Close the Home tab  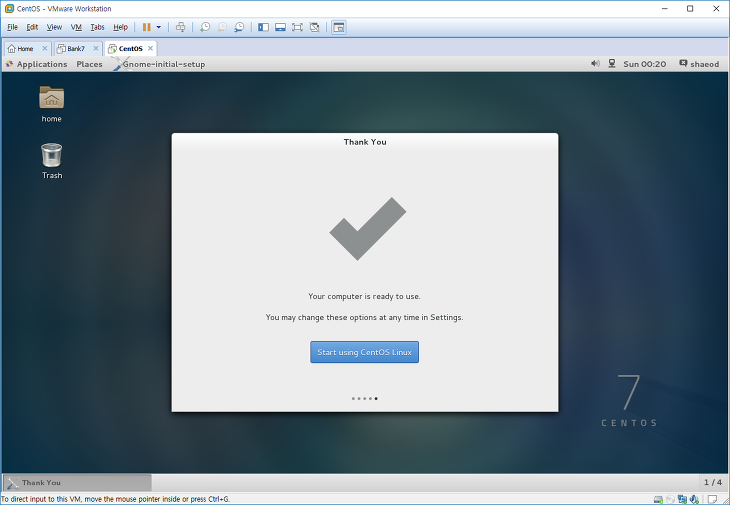coord(45,48)
